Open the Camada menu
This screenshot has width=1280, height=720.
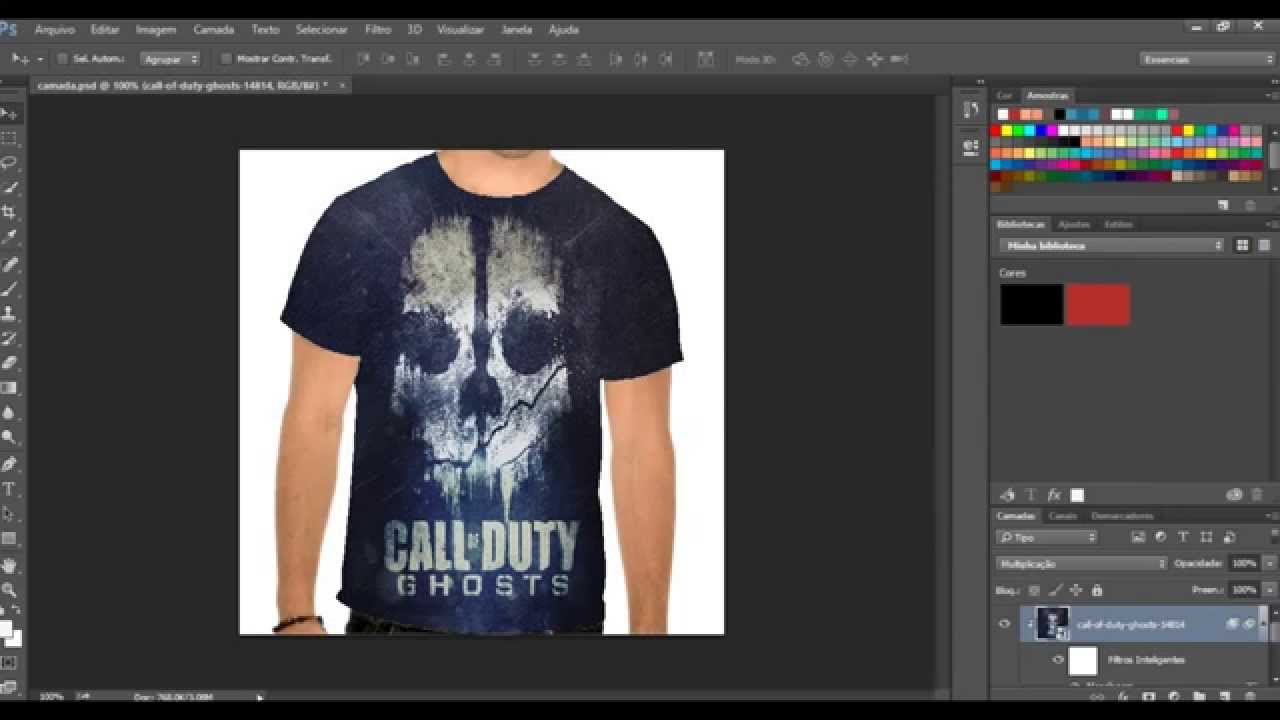(x=214, y=30)
